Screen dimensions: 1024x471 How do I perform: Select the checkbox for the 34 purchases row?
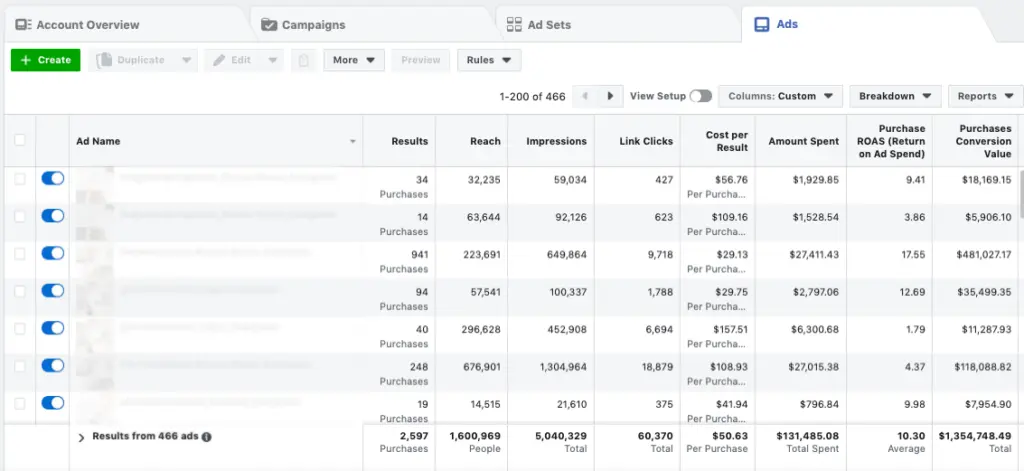point(20,178)
